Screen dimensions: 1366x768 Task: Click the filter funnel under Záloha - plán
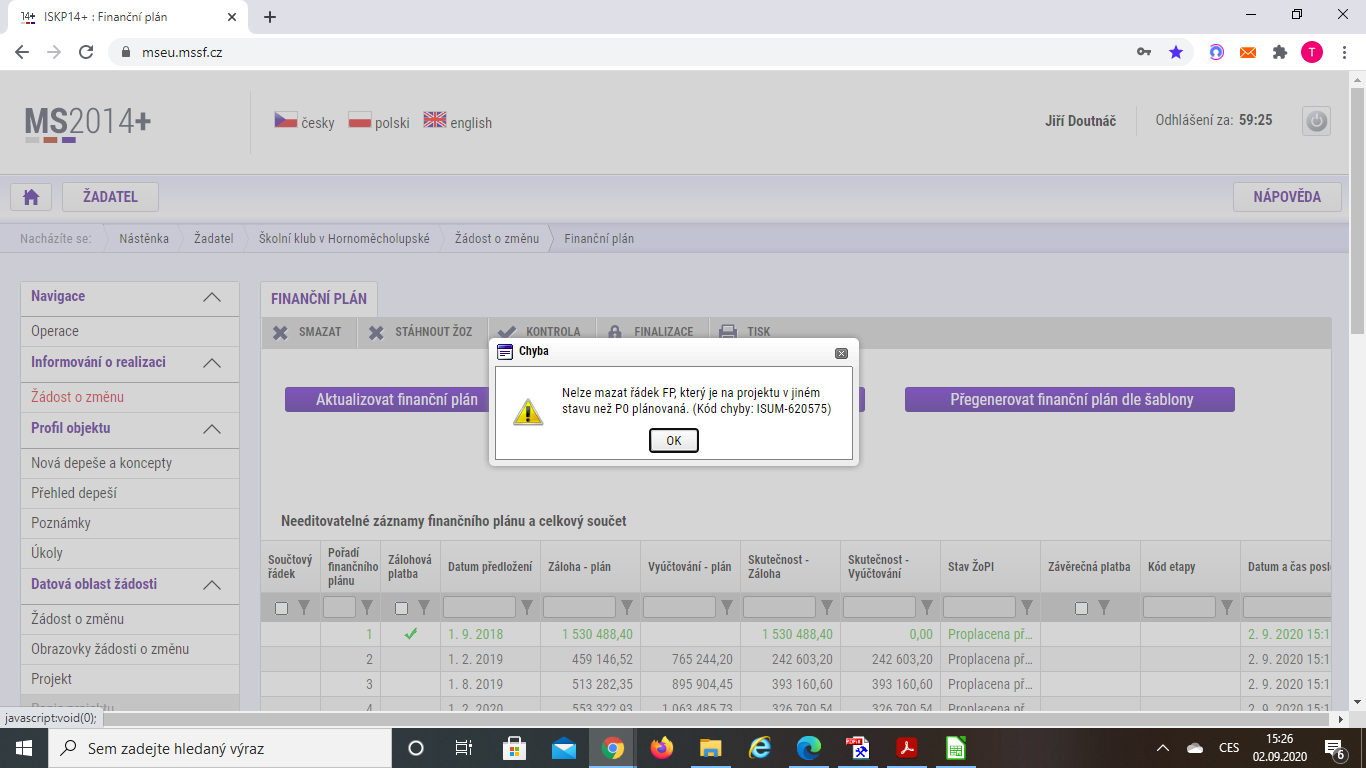[627, 607]
